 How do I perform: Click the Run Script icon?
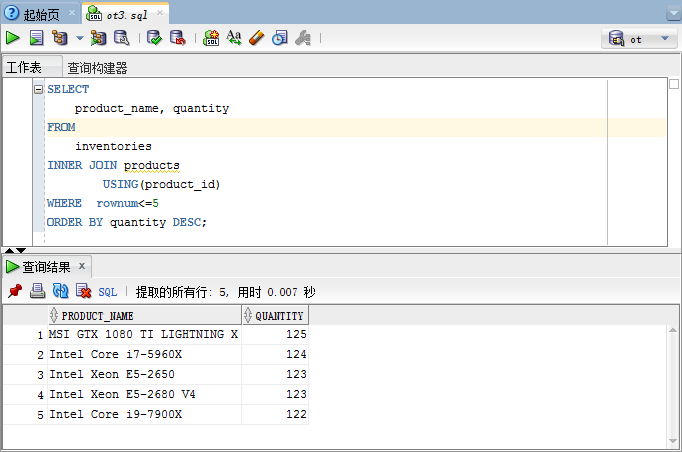pos(37,38)
